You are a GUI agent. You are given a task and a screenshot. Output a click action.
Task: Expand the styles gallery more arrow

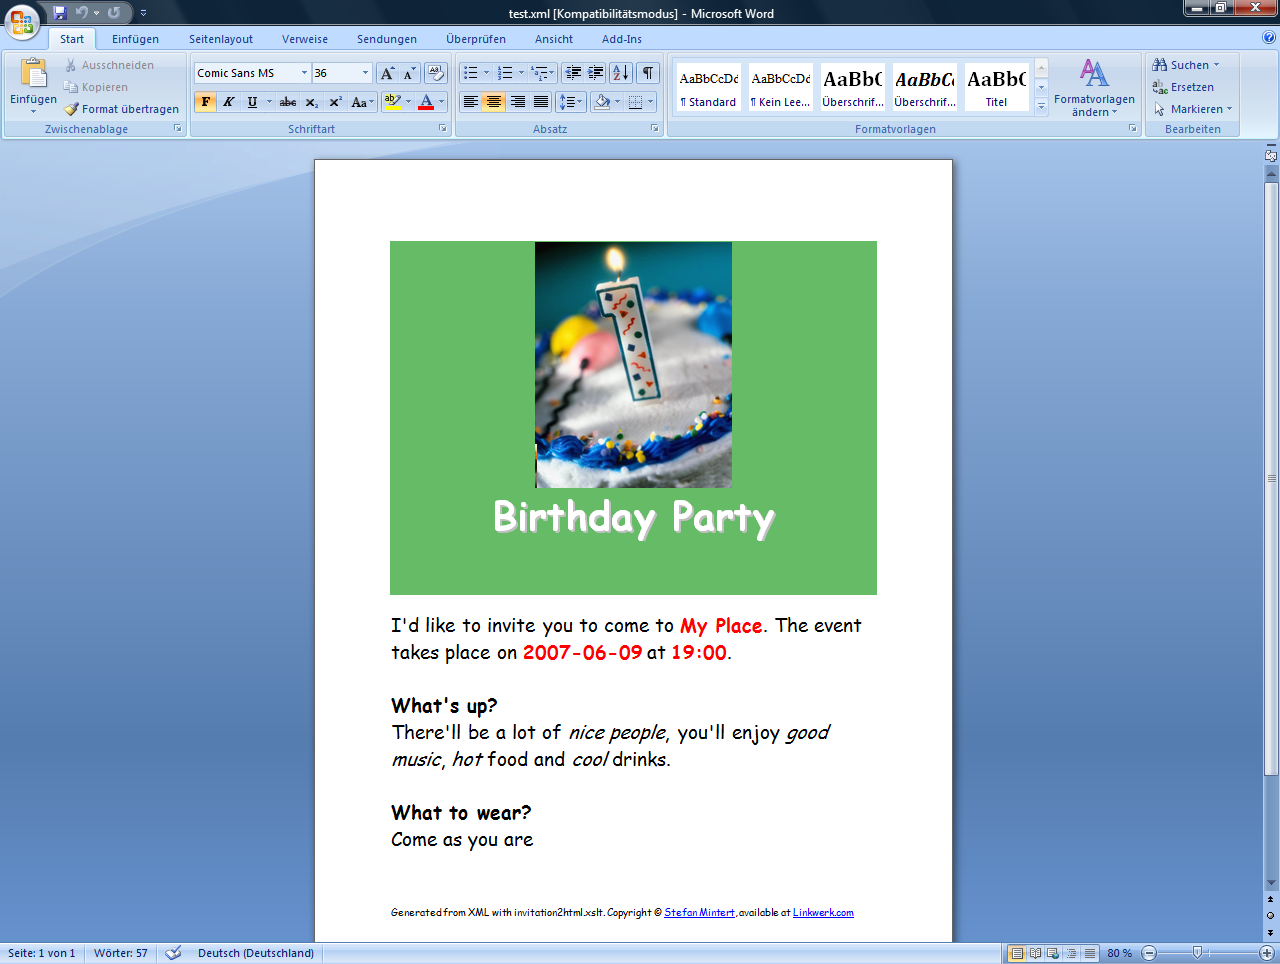(x=1041, y=105)
